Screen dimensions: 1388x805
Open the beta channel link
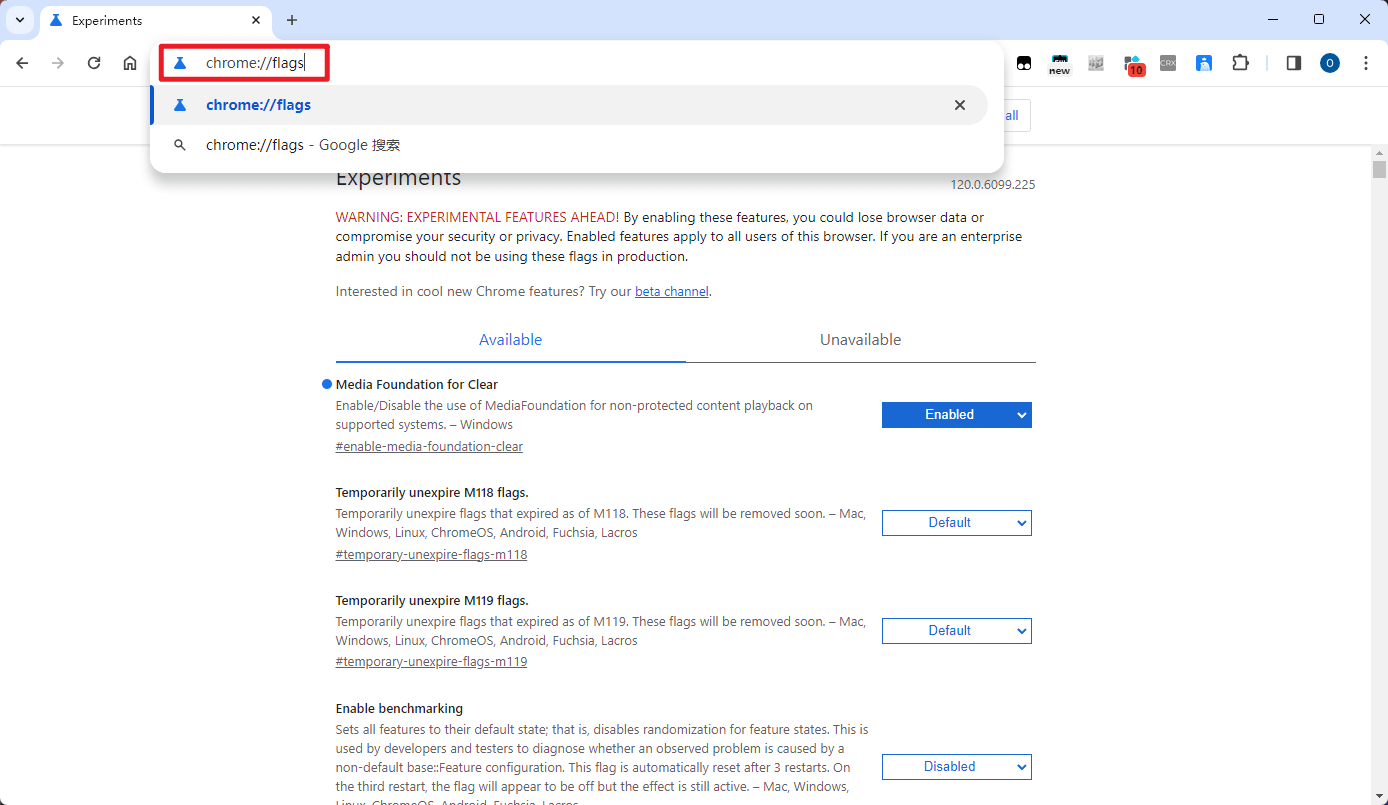[671, 292]
